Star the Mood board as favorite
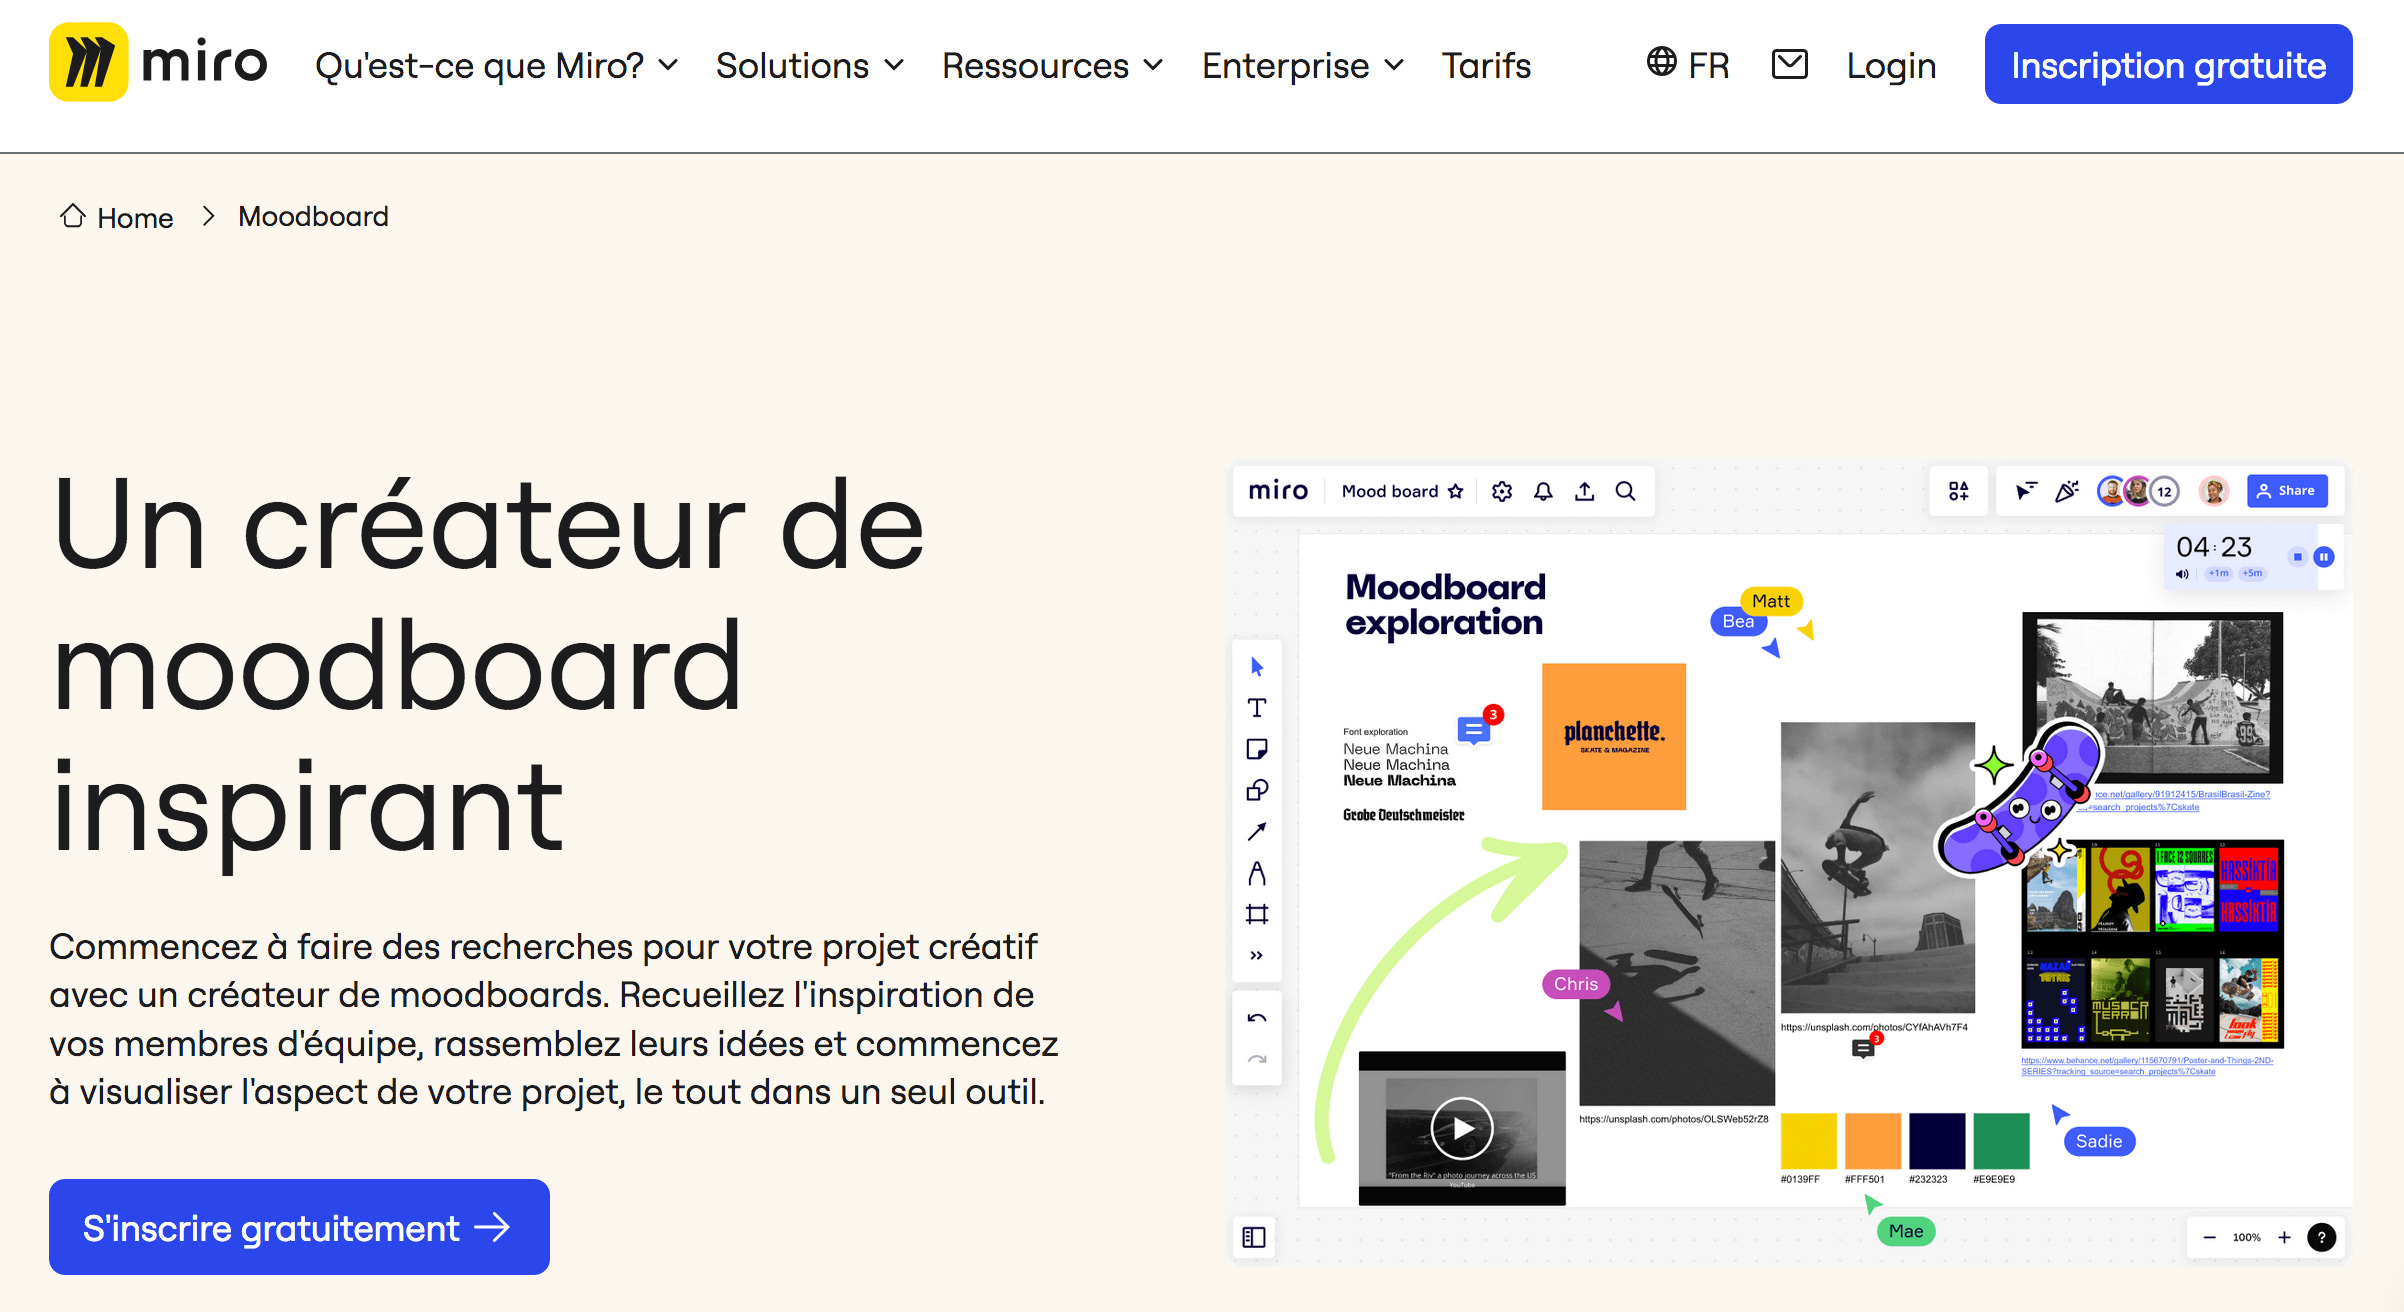 1456,491
